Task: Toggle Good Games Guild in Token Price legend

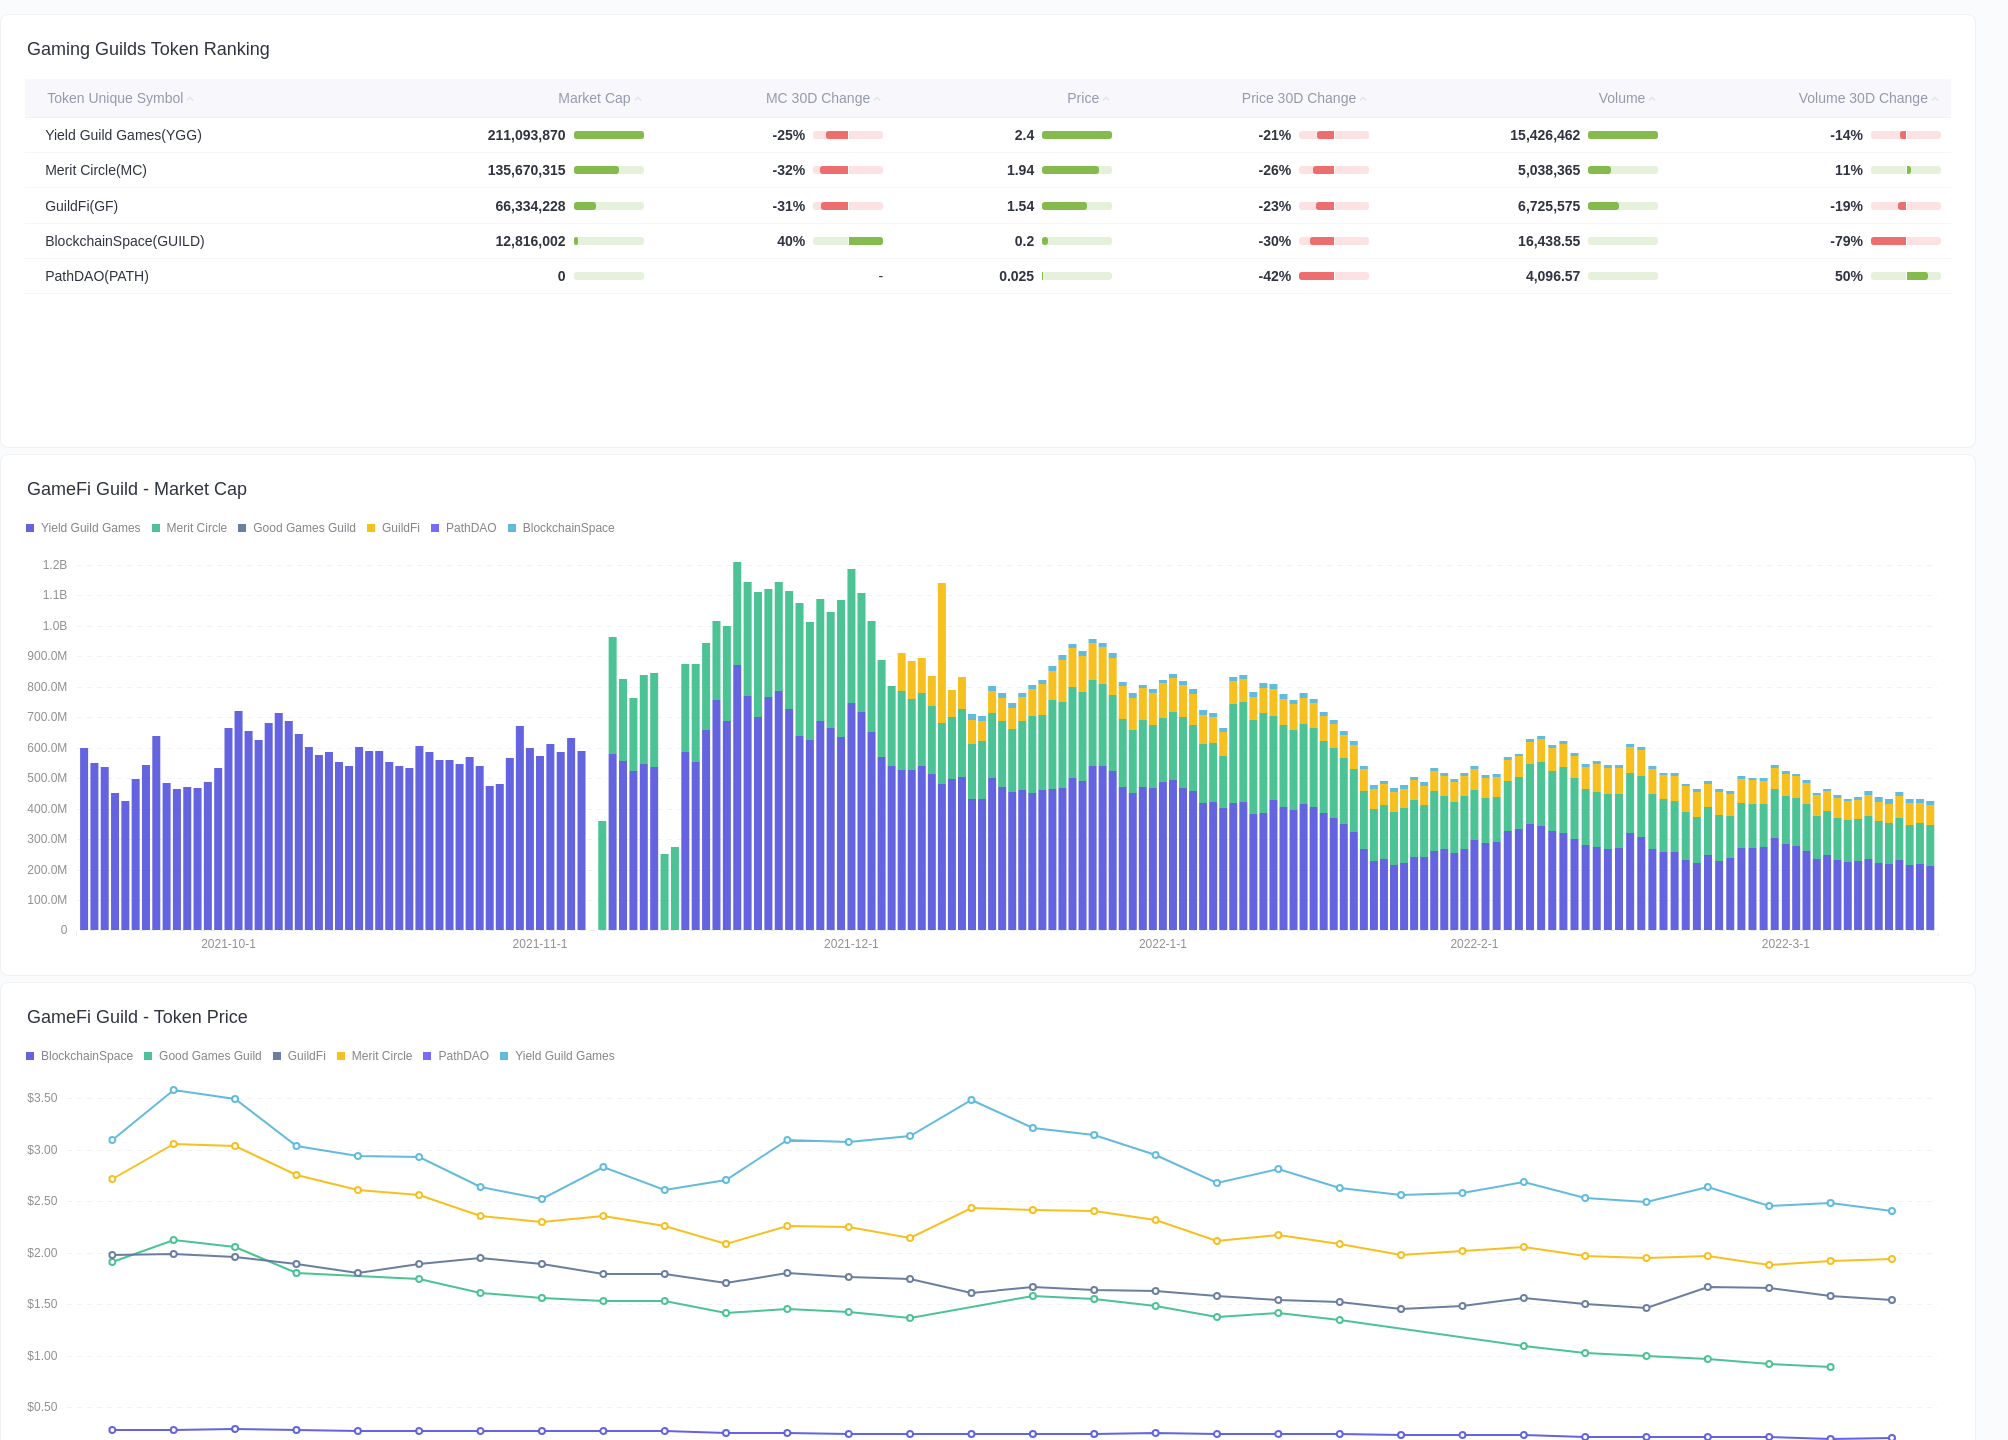Action: click(x=203, y=1056)
